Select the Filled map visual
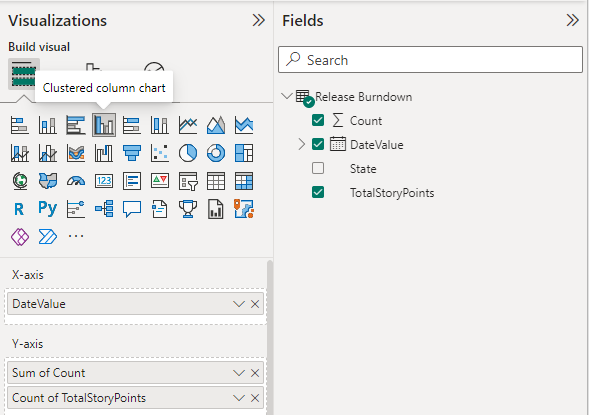The height and width of the screenshot is (415, 589). point(48,181)
